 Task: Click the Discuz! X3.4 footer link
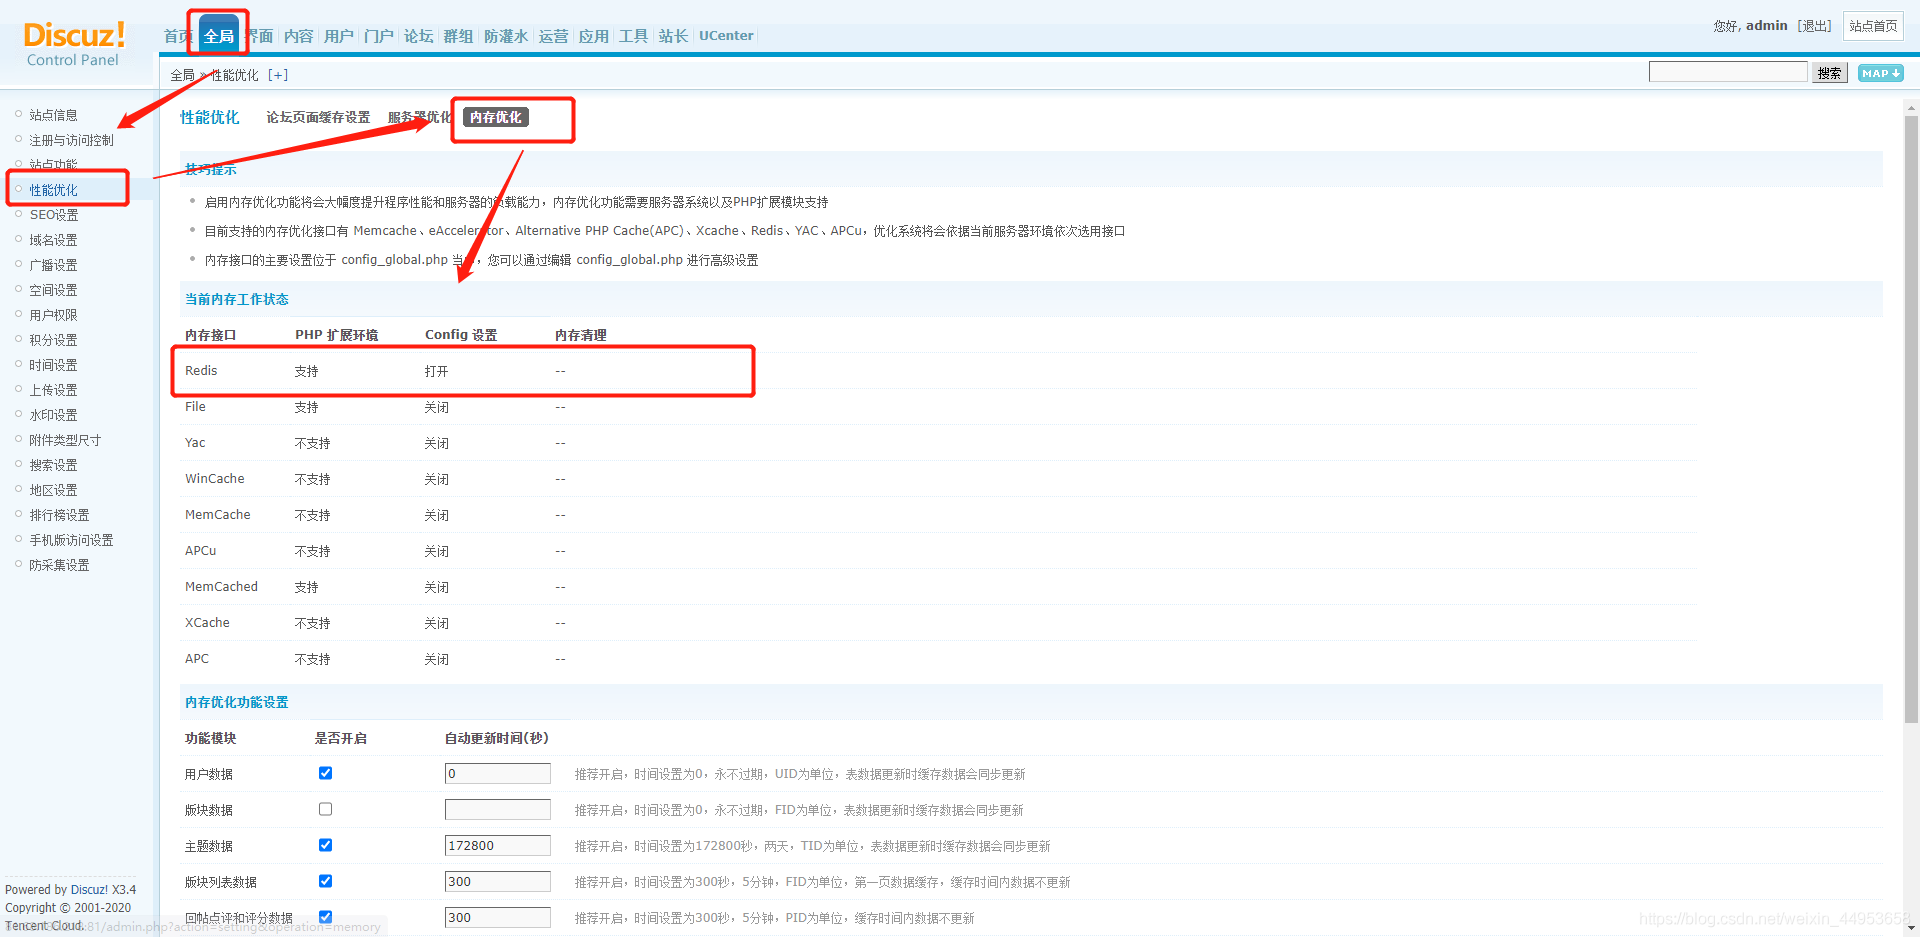[x=103, y=890]
